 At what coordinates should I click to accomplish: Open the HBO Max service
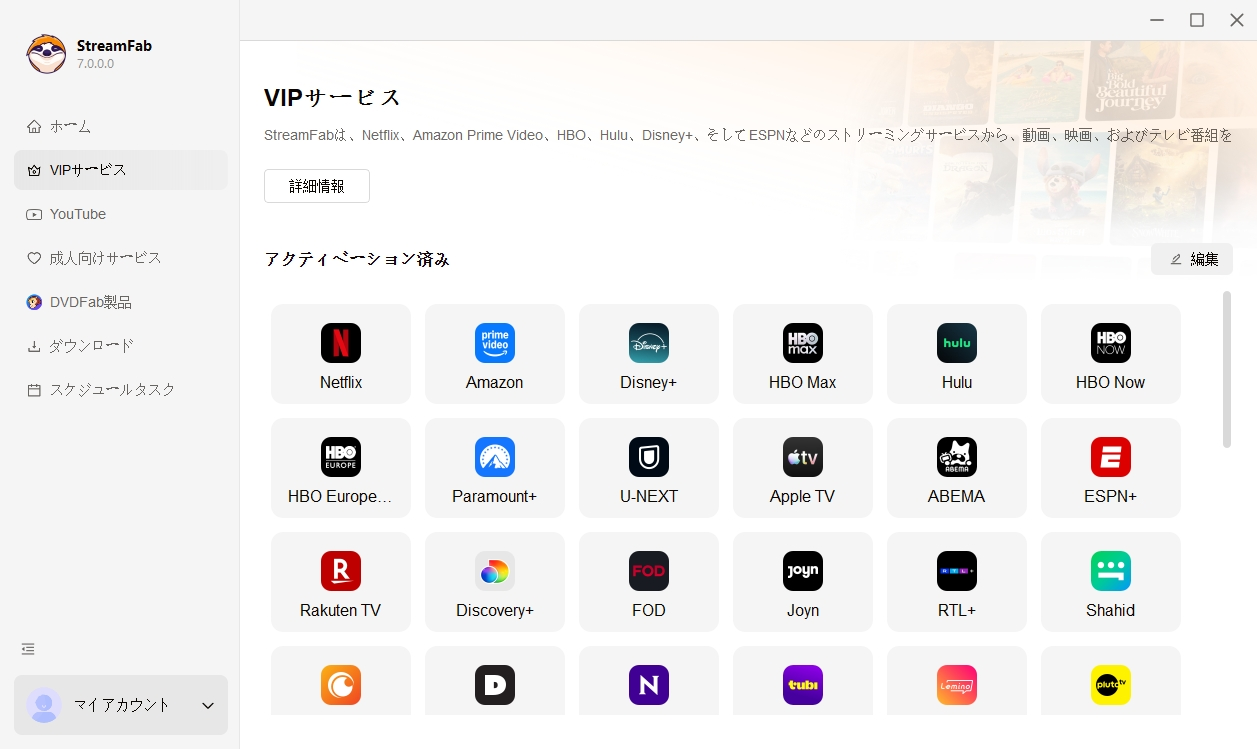click(x=802, y=354)
